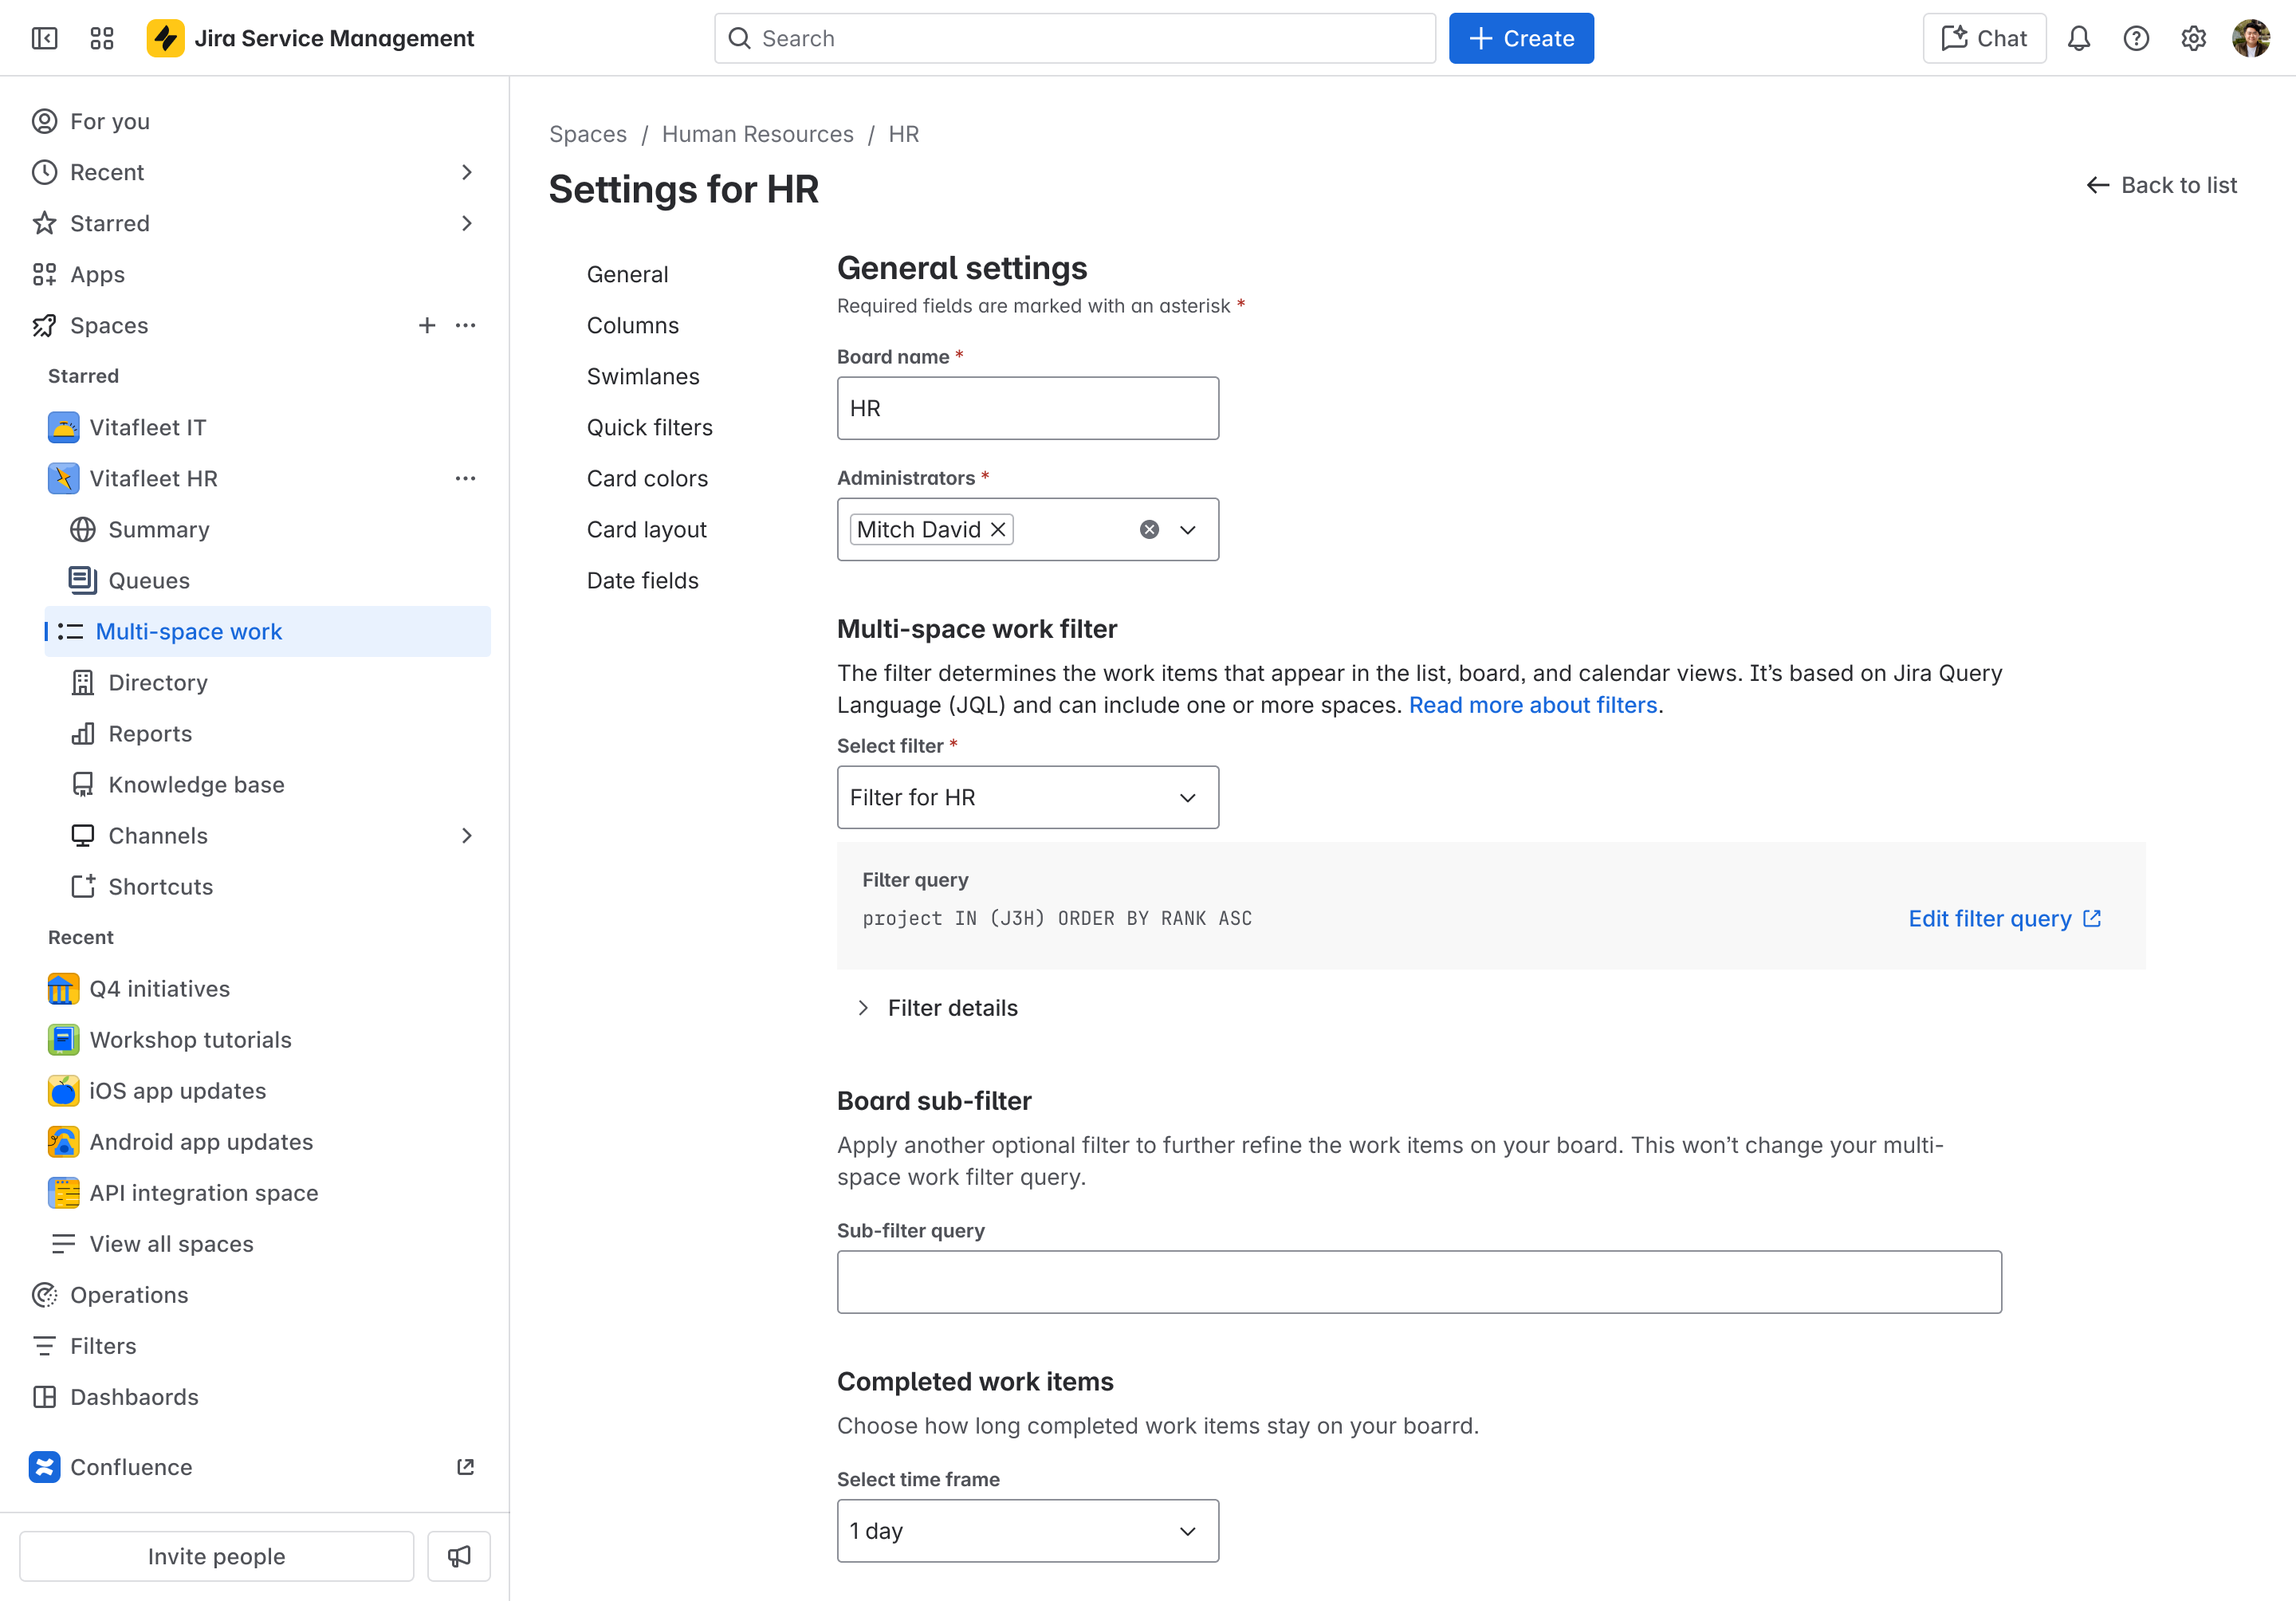Screen dimensions: 2296x1601
Task: Click the Sub-filter query field
Action: pos(1418,1281)
